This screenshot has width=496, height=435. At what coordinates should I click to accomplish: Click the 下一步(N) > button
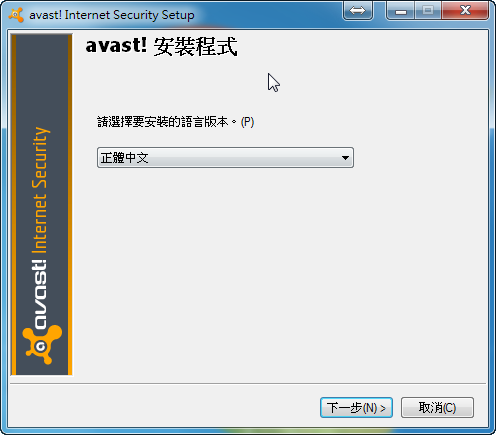click(356, 407)
